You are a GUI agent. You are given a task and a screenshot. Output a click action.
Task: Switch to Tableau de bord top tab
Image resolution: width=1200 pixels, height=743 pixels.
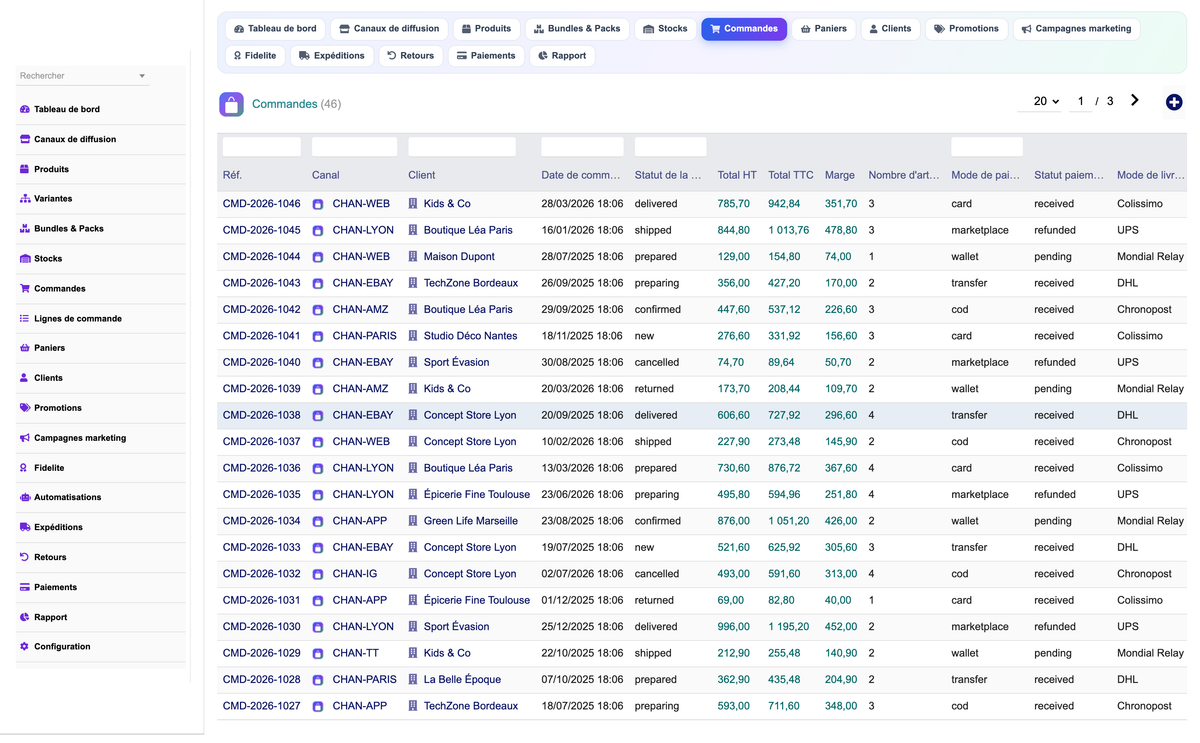(275, 29)
